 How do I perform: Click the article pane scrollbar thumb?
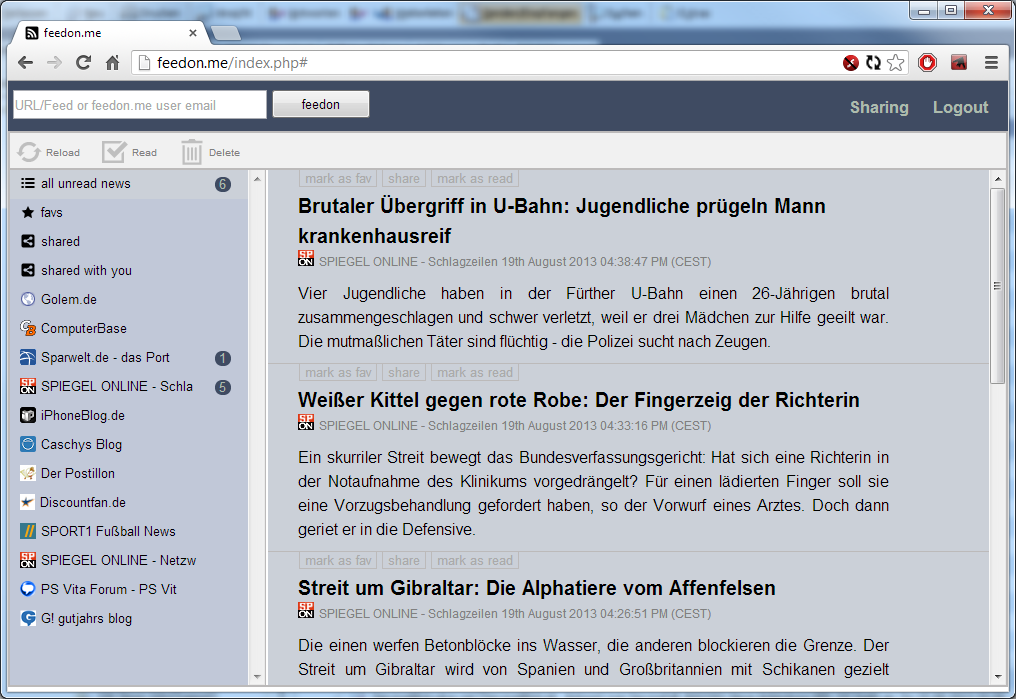[x=997, y=286]
